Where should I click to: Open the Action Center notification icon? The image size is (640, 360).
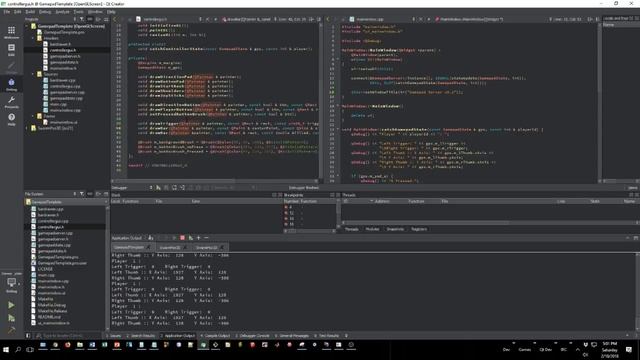pos(629,350)
